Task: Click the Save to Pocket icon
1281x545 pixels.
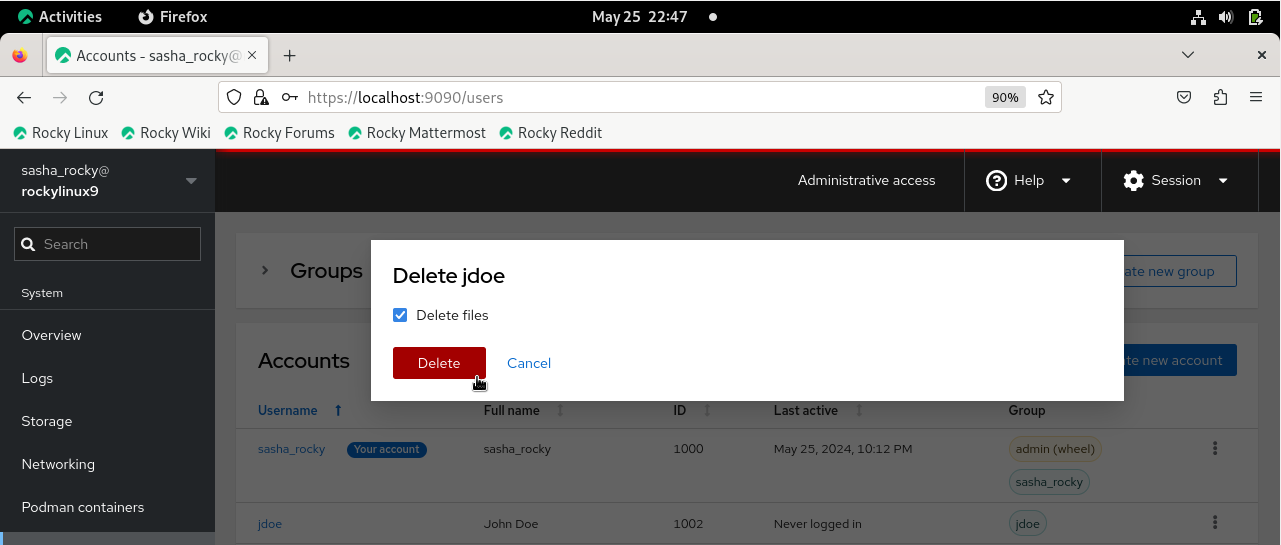Action: [x=1183, y=97]
